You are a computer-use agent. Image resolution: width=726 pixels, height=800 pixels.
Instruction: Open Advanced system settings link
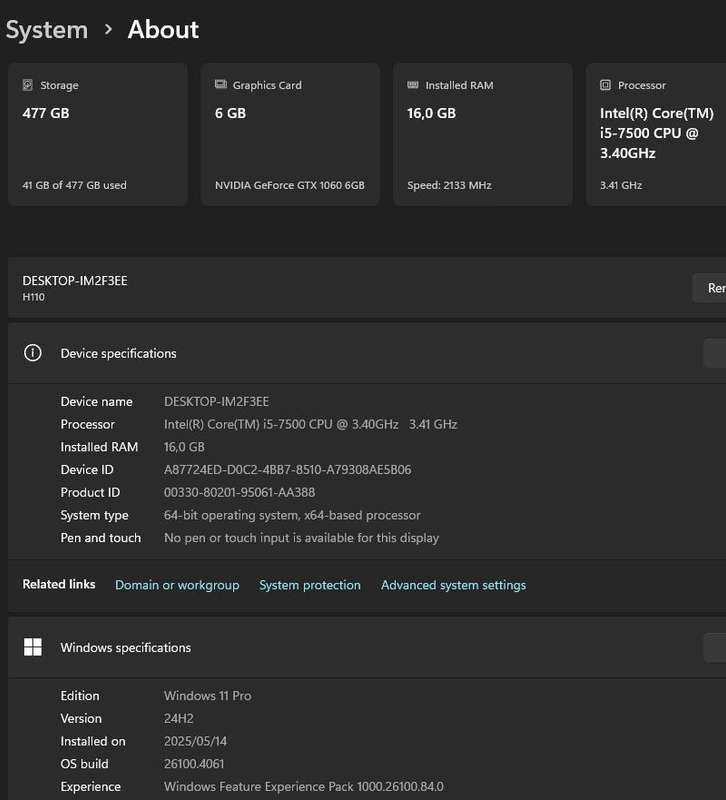[x=453, y=585]
